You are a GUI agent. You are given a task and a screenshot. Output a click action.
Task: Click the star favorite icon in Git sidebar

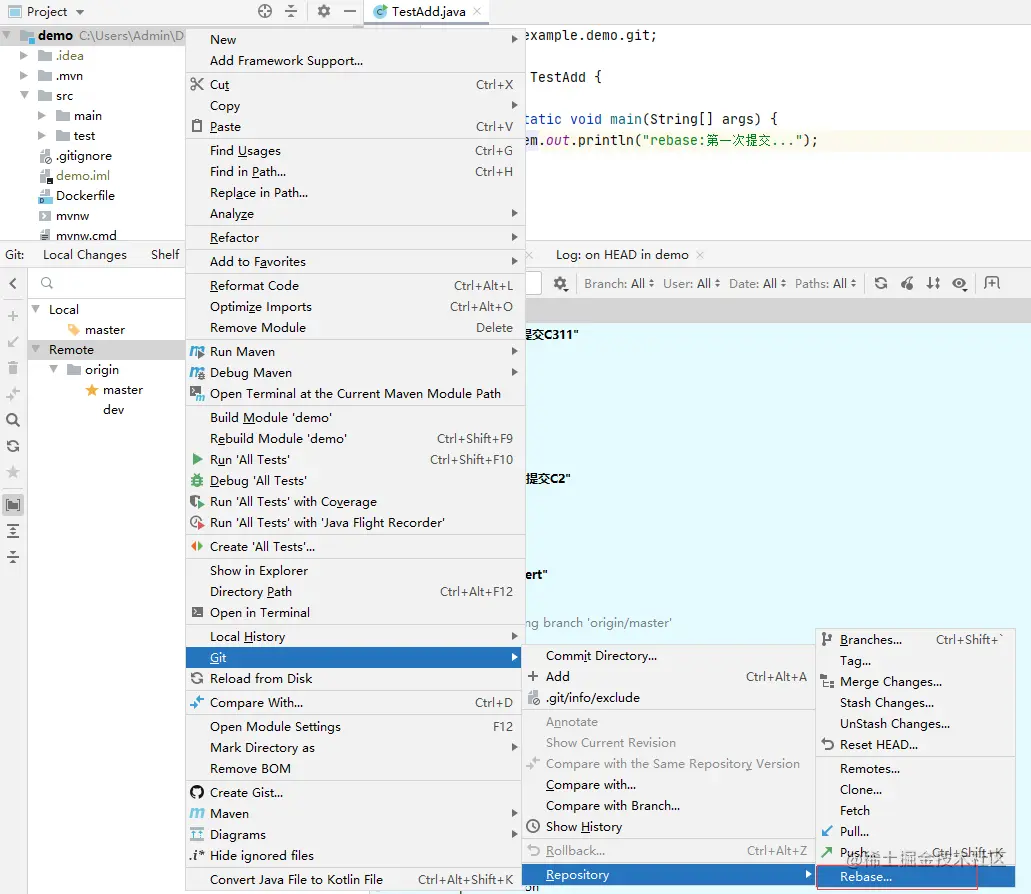pos(13,472)
